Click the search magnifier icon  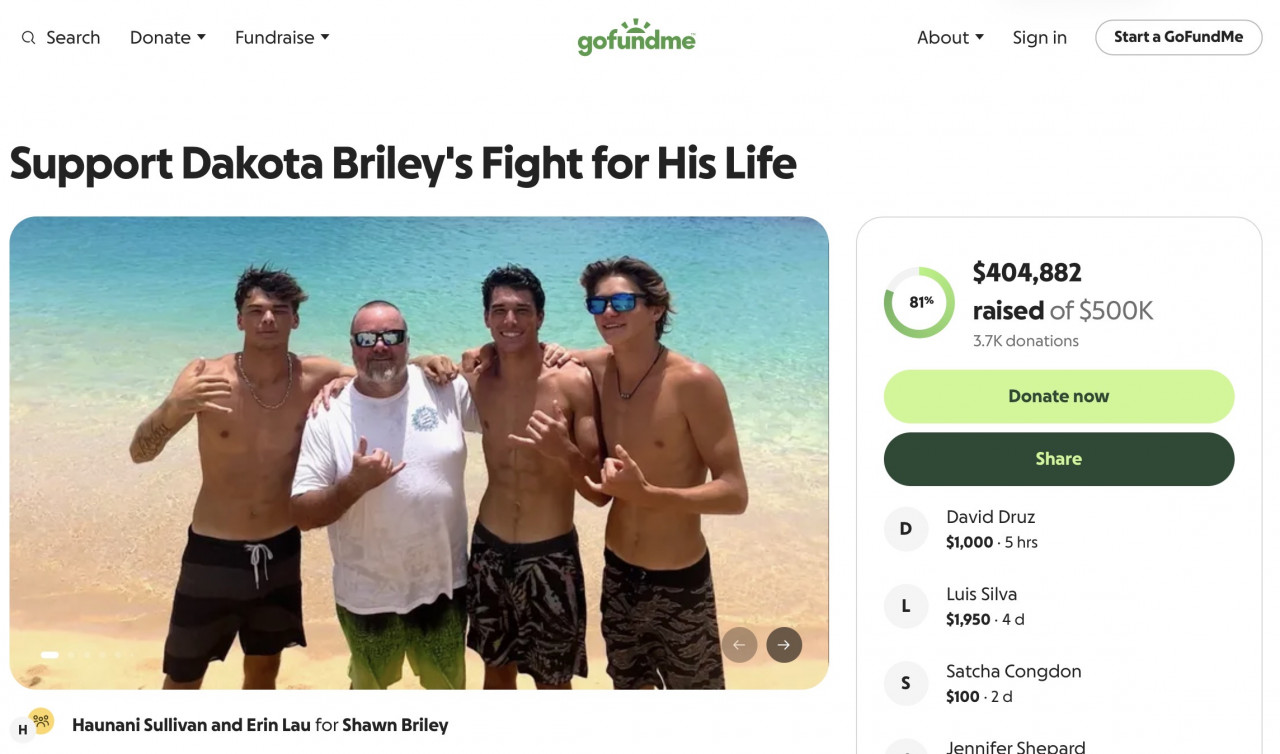click(28, 38)
